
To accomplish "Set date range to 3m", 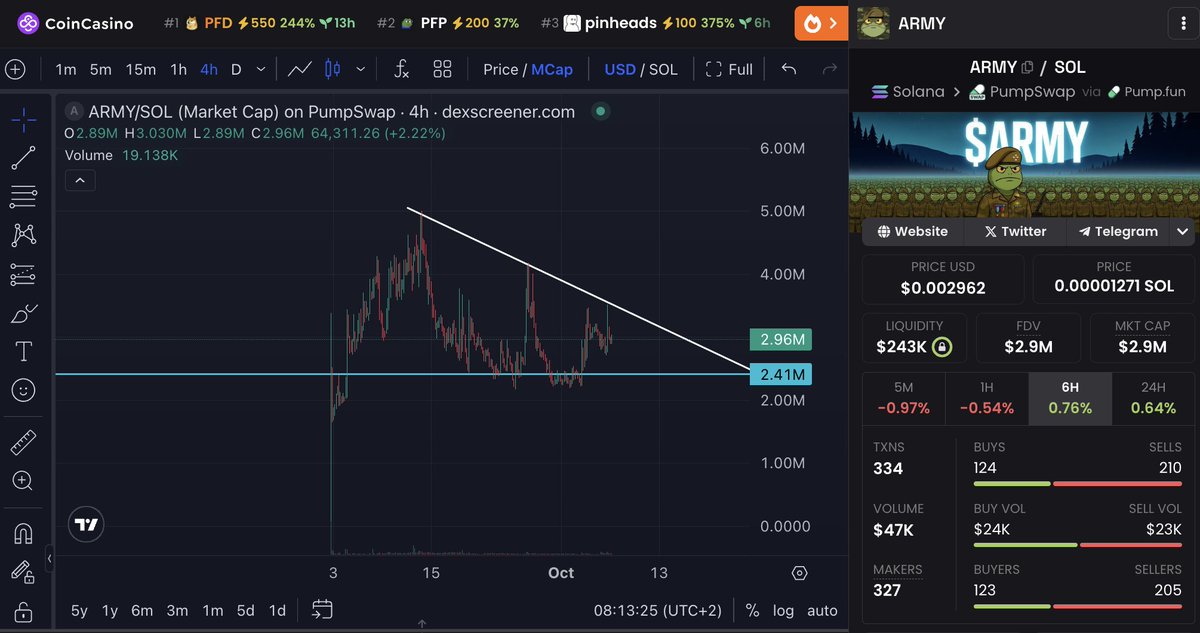I will pyautogui.click(x=177, y=610).
